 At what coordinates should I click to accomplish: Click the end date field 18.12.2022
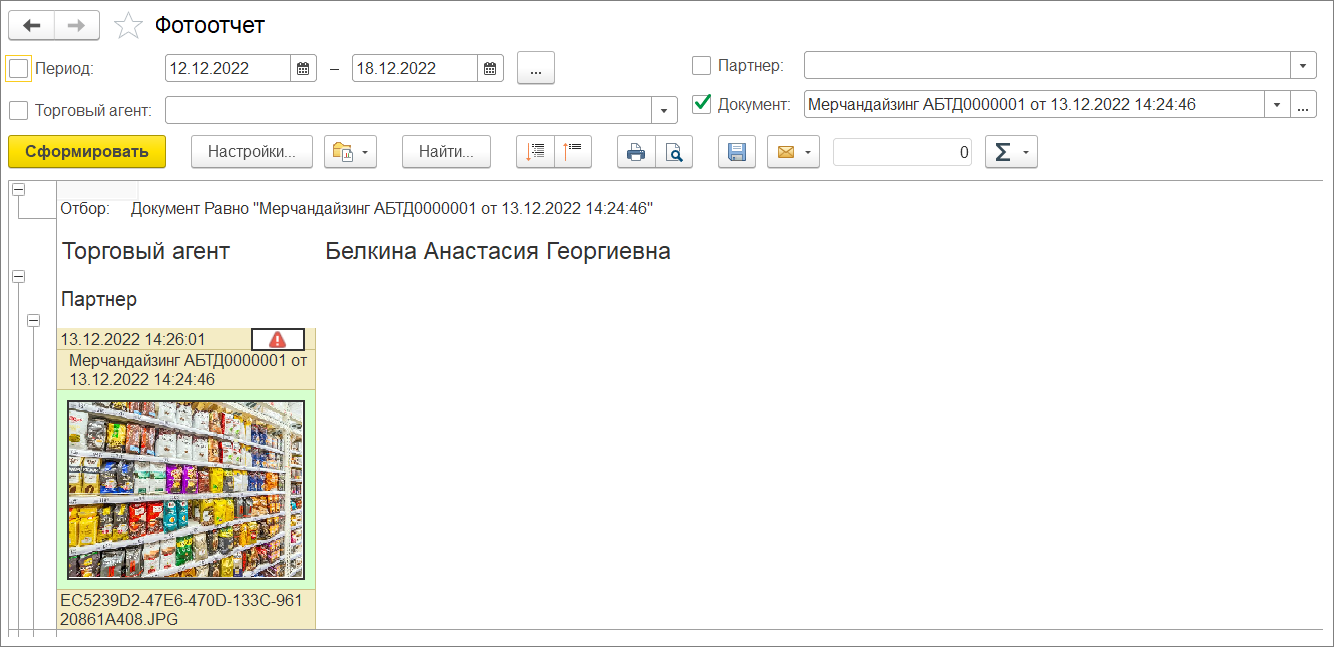(415, 69)
